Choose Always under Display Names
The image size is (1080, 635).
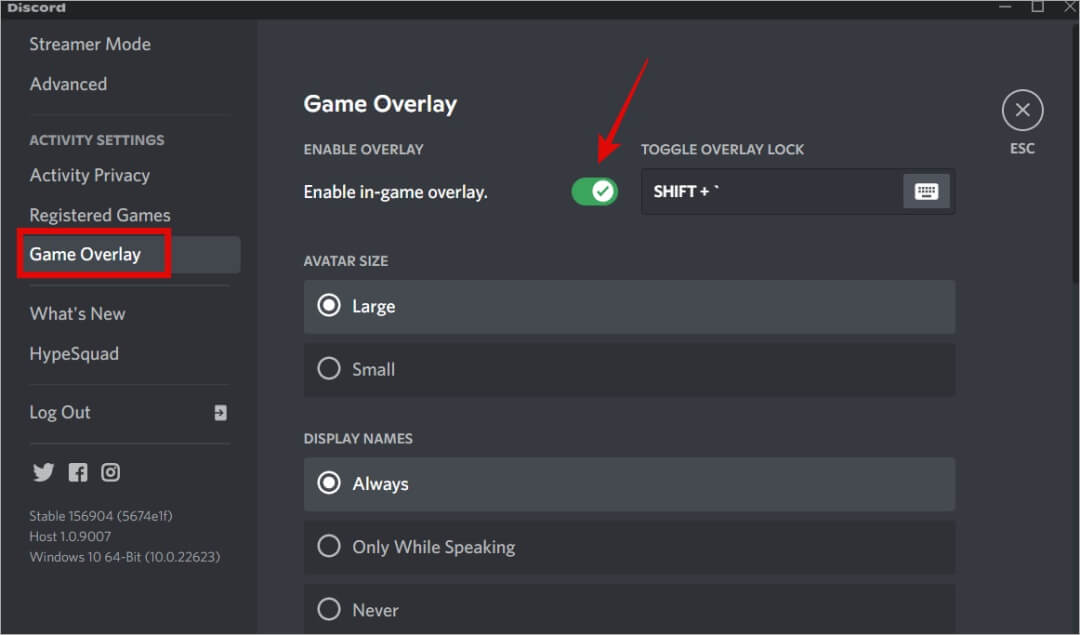(x=629, y=484)
